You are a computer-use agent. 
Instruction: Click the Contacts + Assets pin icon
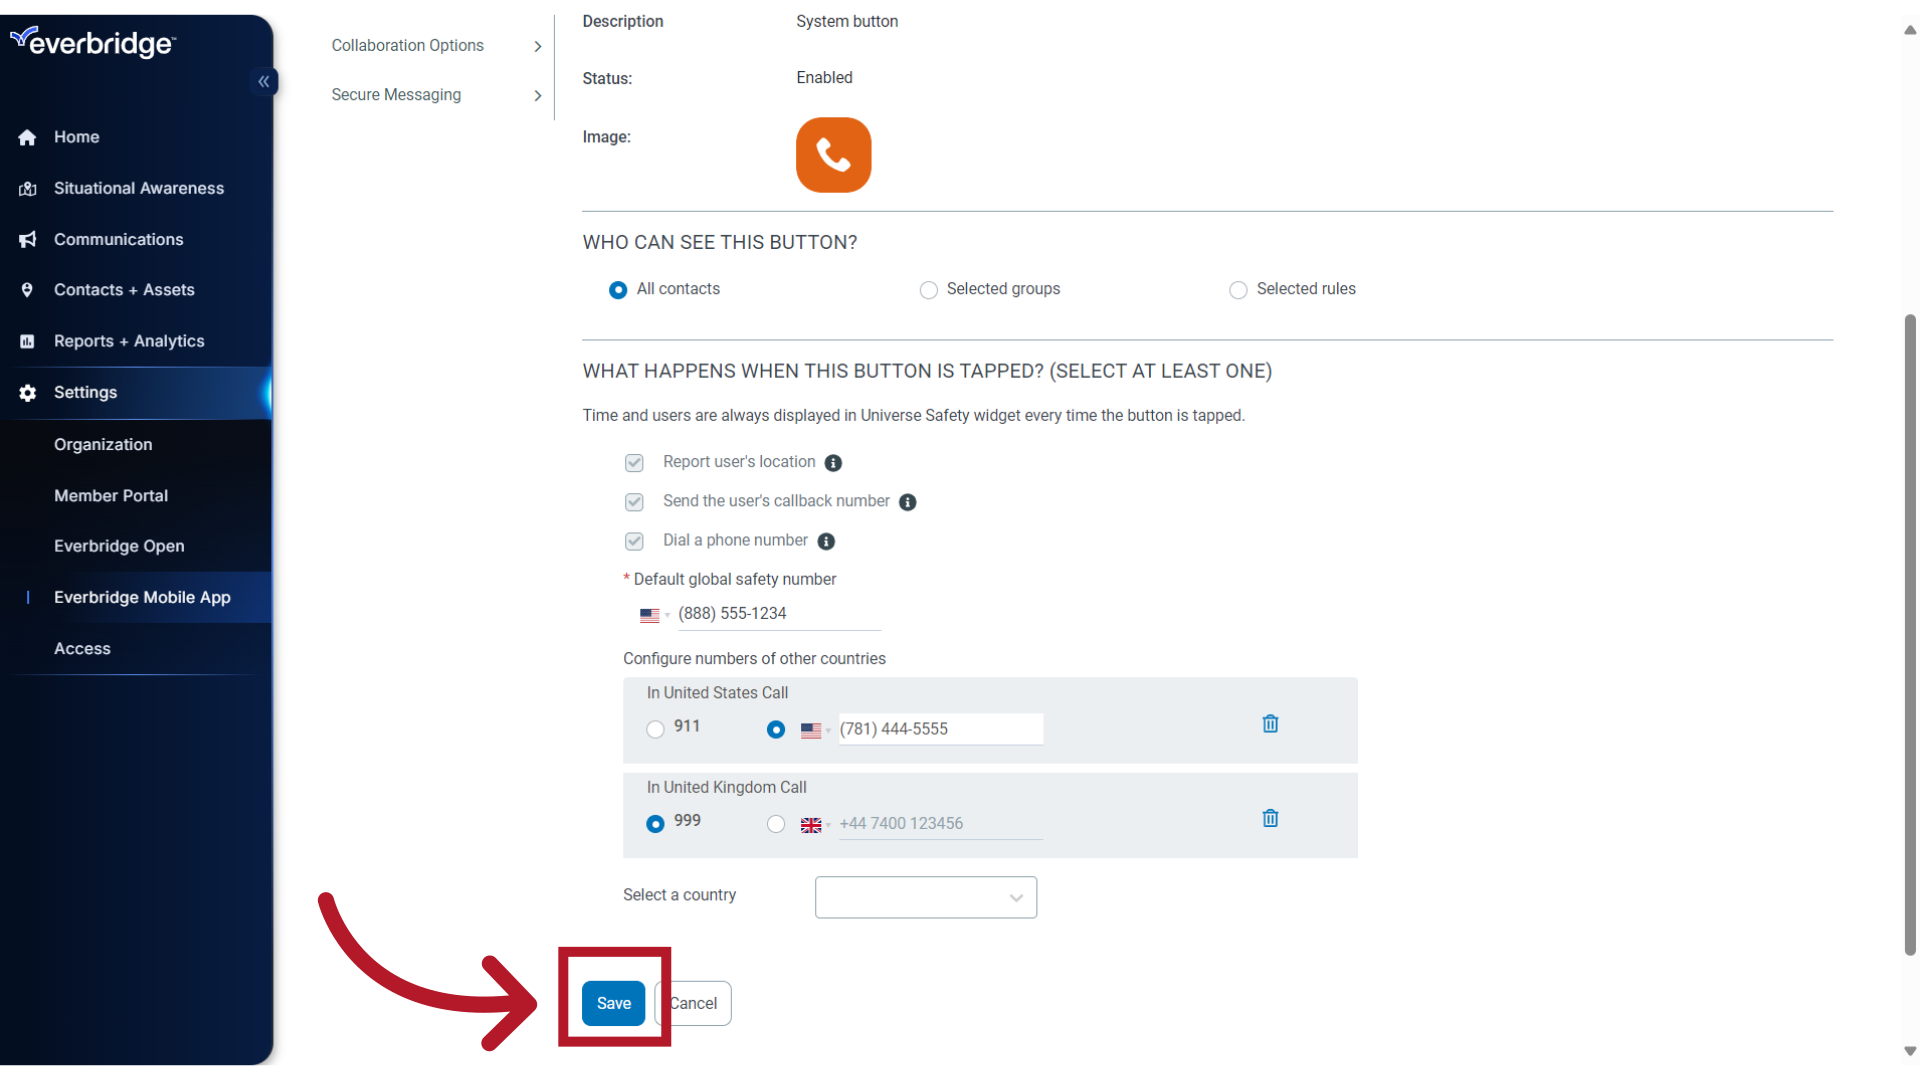click(27, 289)
